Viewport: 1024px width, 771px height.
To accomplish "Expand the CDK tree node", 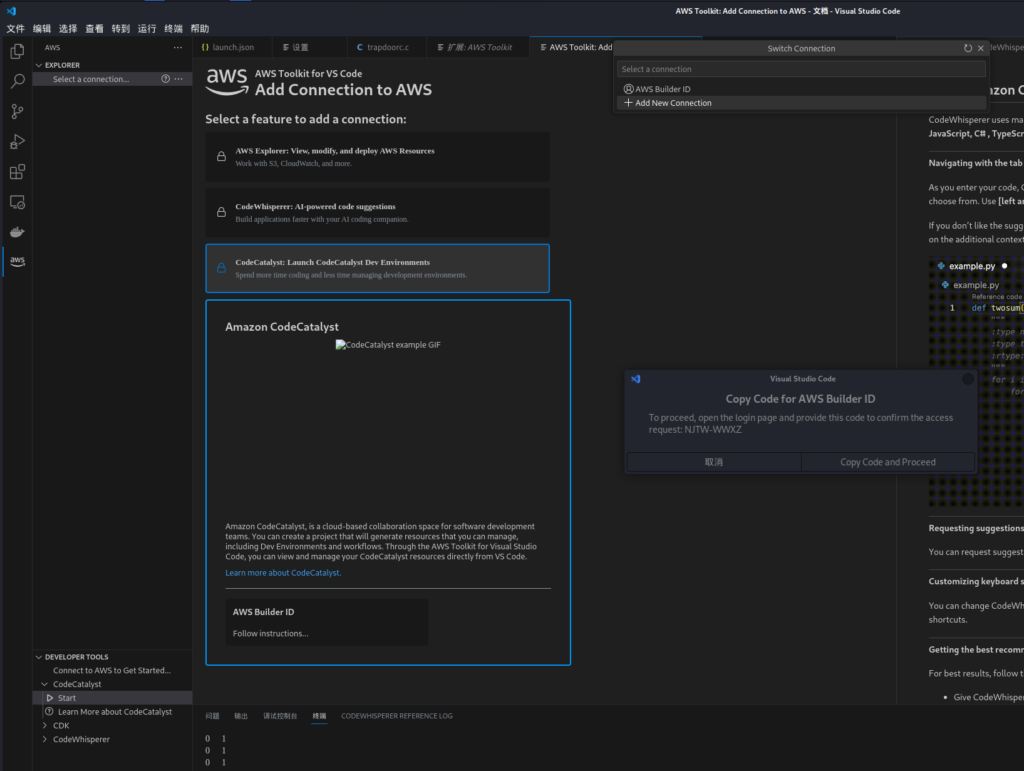I will tap(44, 725).
